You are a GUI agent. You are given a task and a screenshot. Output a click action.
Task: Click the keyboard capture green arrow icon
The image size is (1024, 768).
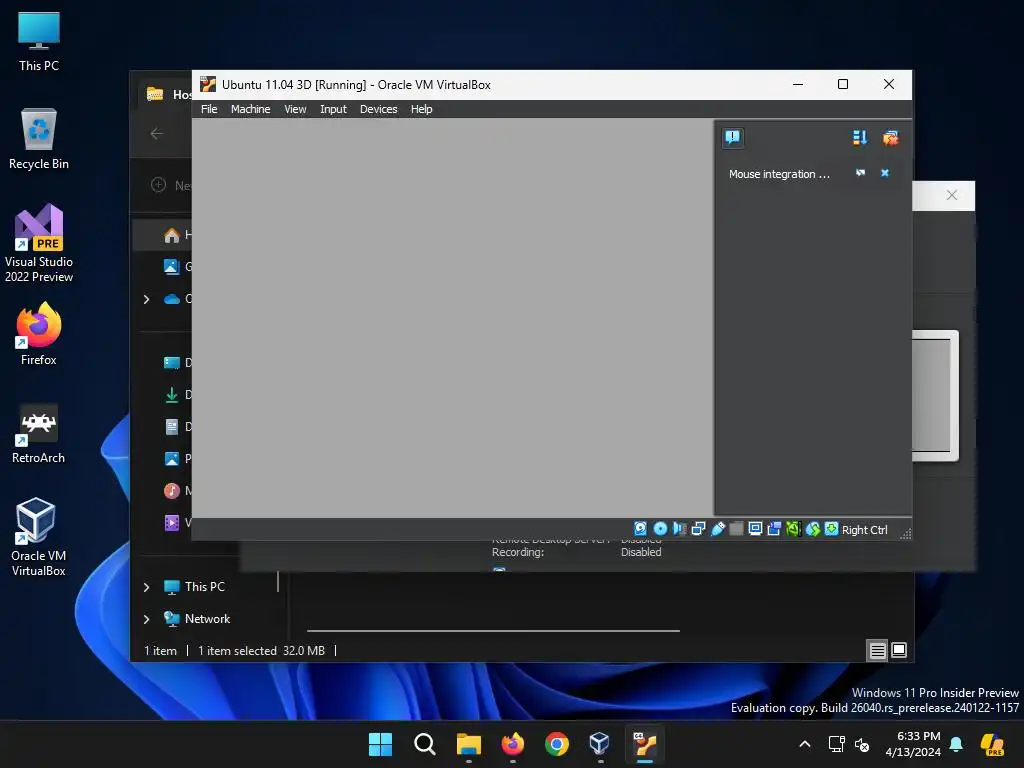[831, 529]
